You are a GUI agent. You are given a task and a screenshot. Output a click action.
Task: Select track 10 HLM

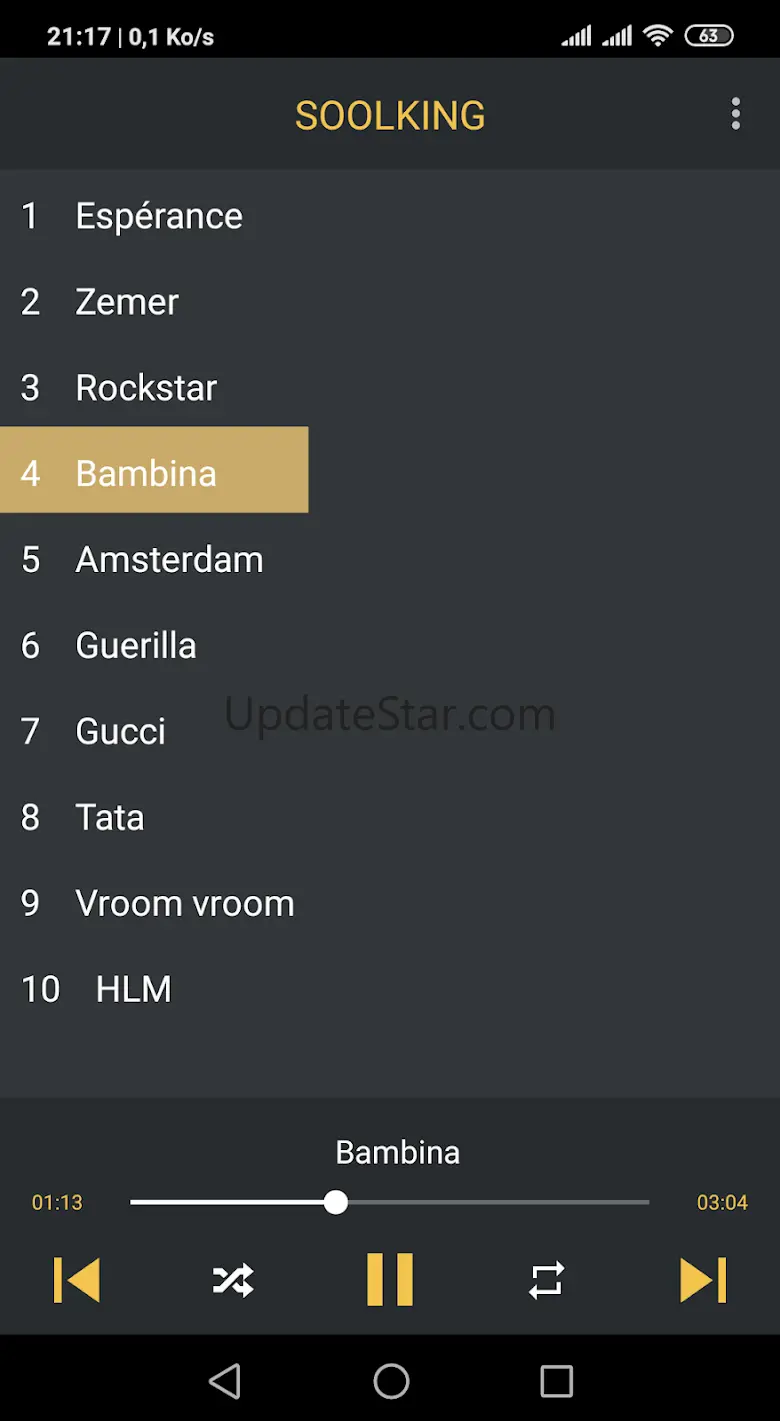pyautogui.click(x=133, y=990)
